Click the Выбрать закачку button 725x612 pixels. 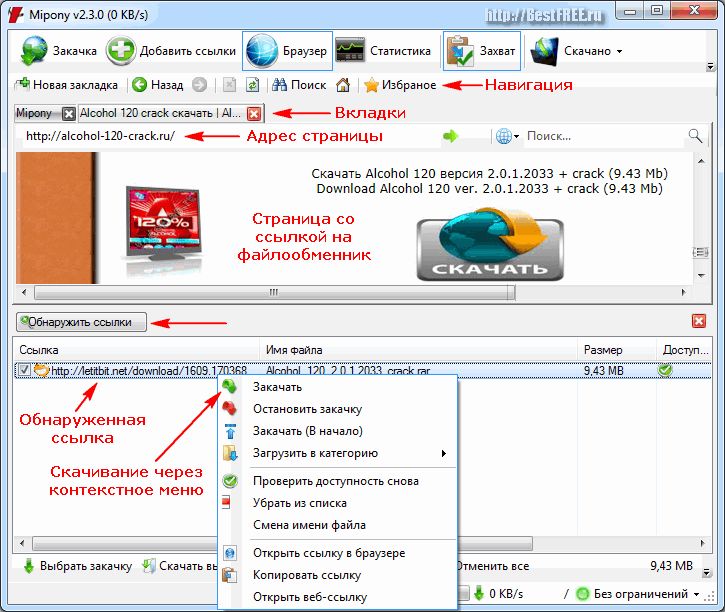(77, 566)
